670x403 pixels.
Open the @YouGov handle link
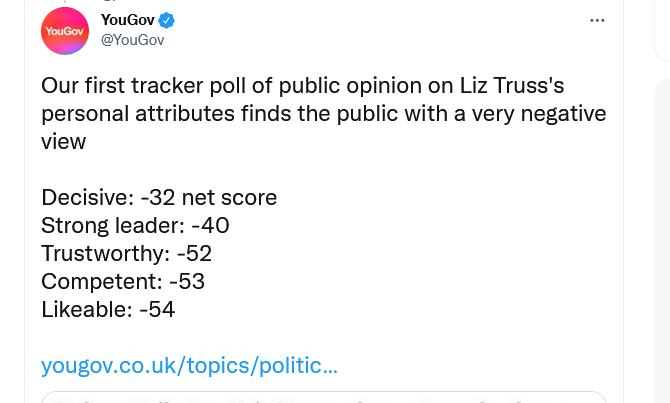[132, 40]
